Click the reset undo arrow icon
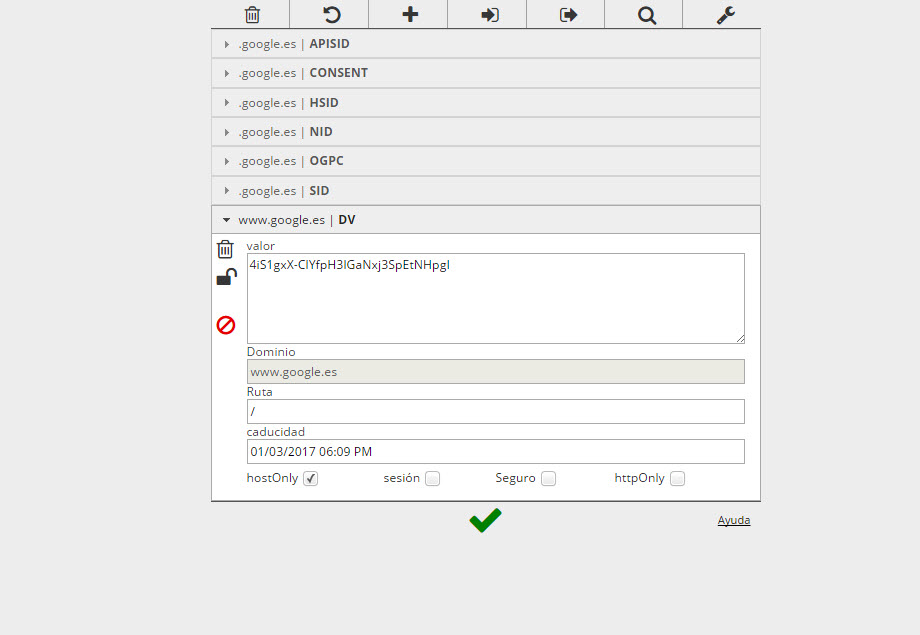The height and width of the screenshot is (635, 920). (331, 15)
